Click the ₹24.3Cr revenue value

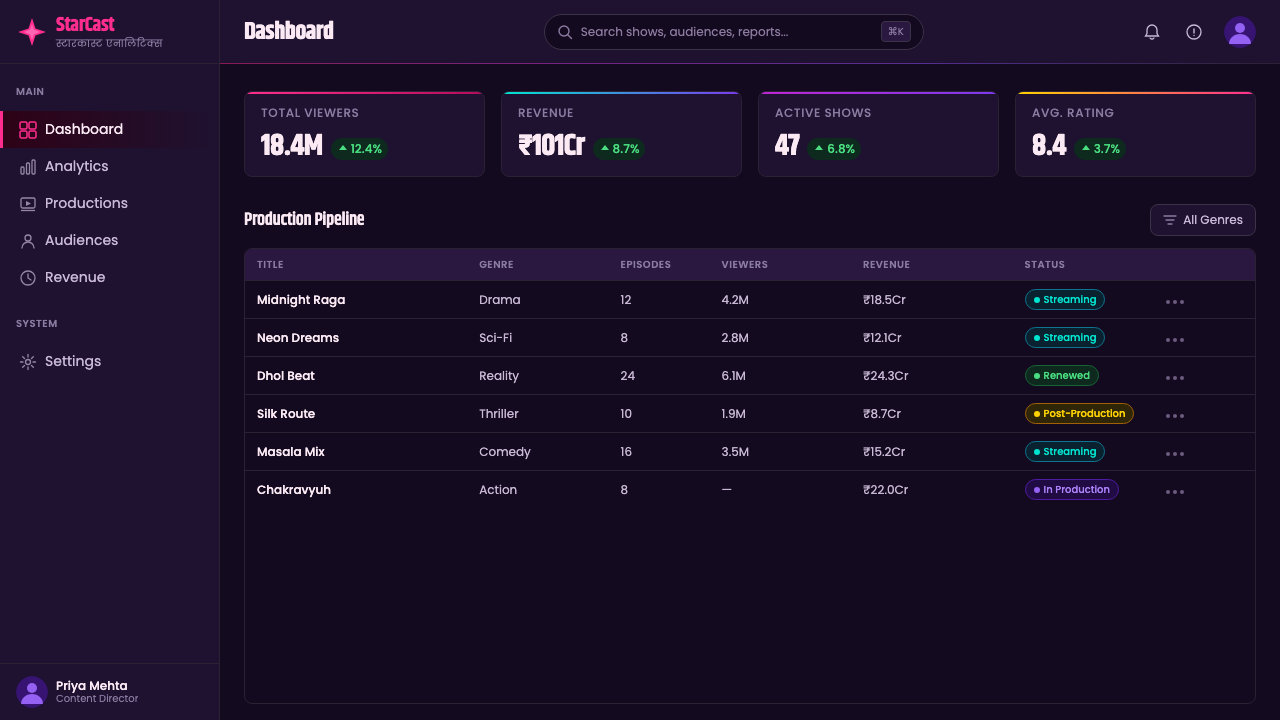[886, 376]
